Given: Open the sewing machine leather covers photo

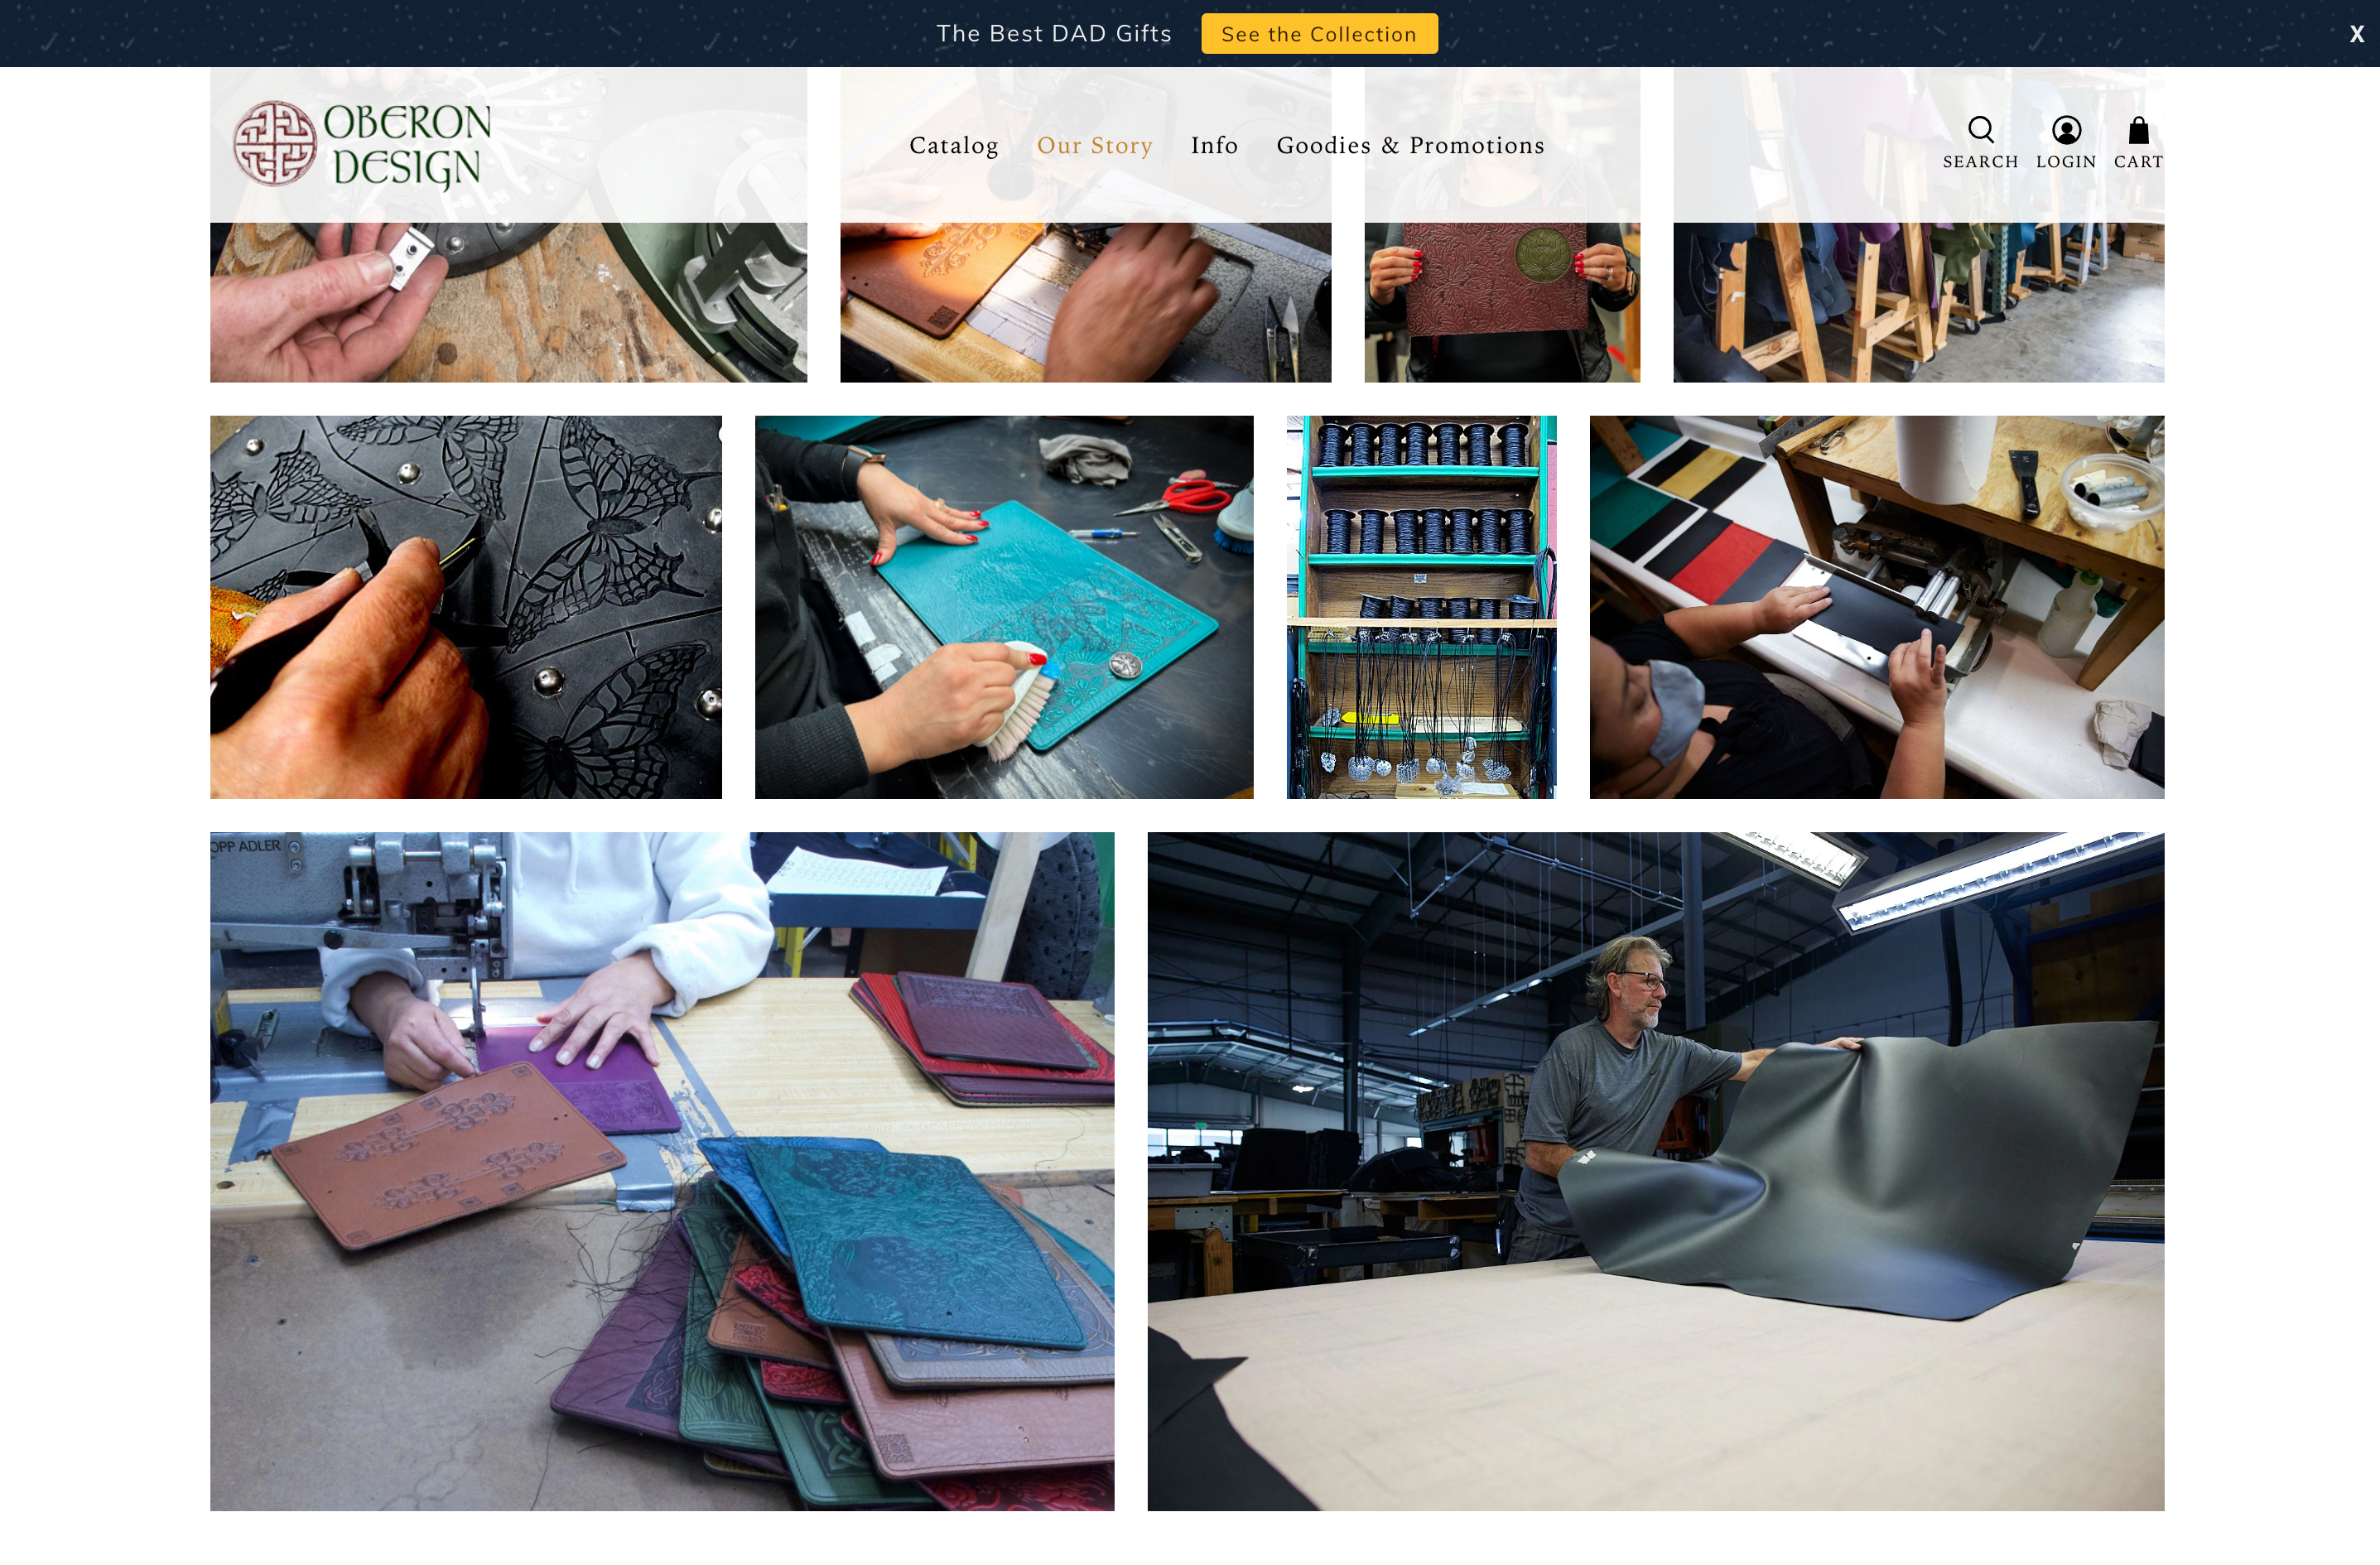Looking at the screenshot, I should [662, 1171].
